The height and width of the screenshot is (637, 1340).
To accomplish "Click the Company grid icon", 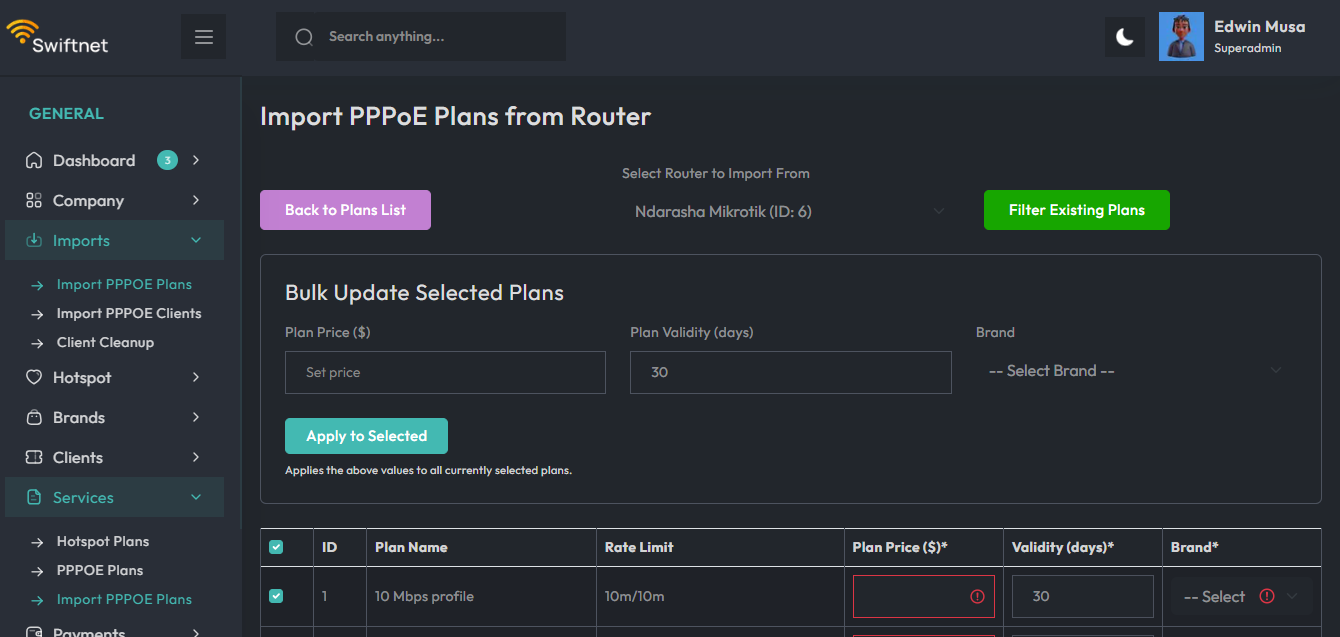I will (34, 200).
